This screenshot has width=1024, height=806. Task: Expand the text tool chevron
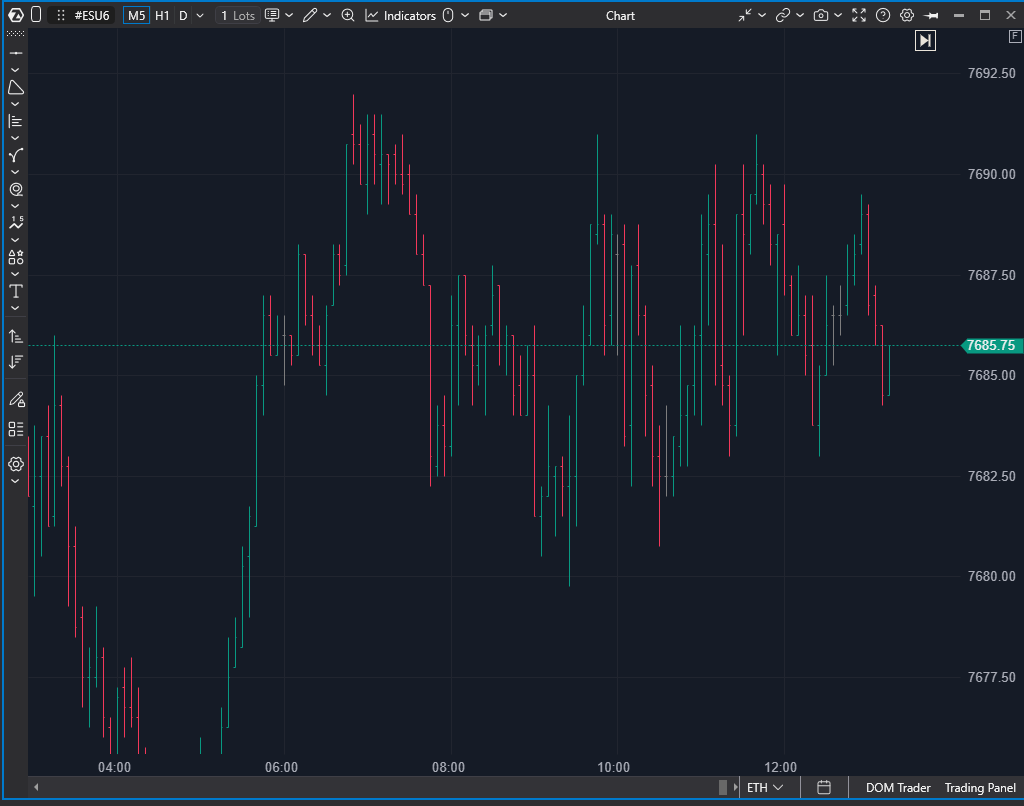point(16,308)
